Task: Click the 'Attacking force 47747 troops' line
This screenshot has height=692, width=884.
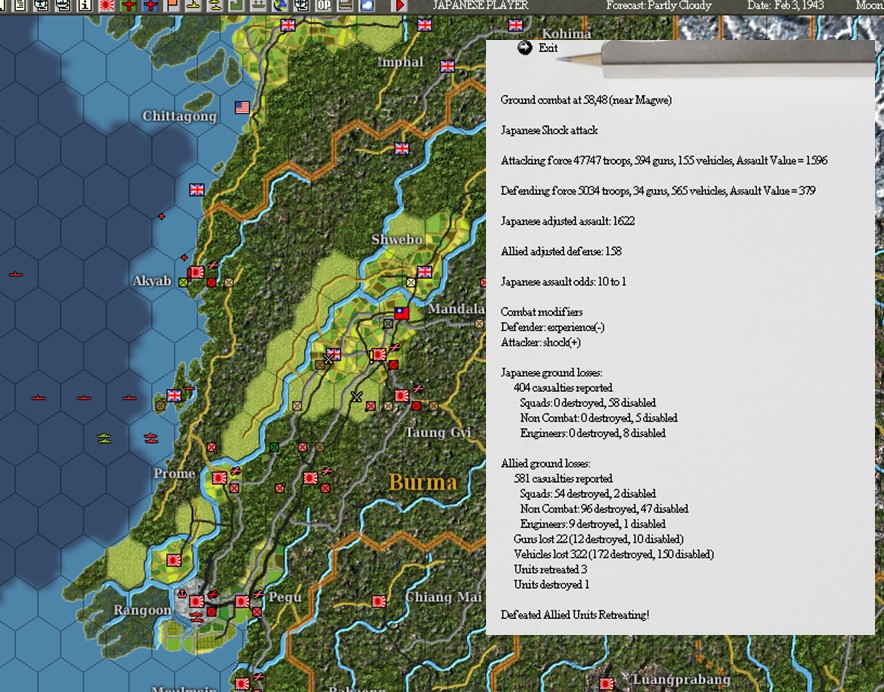Action: (664, 161)
